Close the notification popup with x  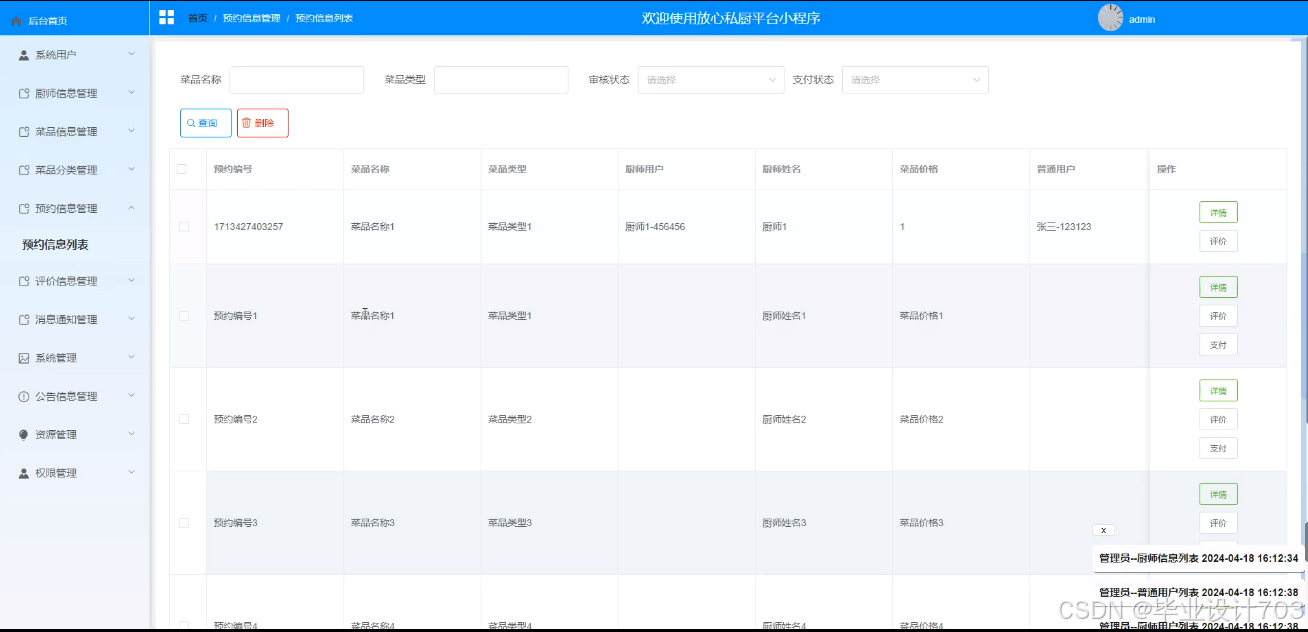tap(1103, 530)
